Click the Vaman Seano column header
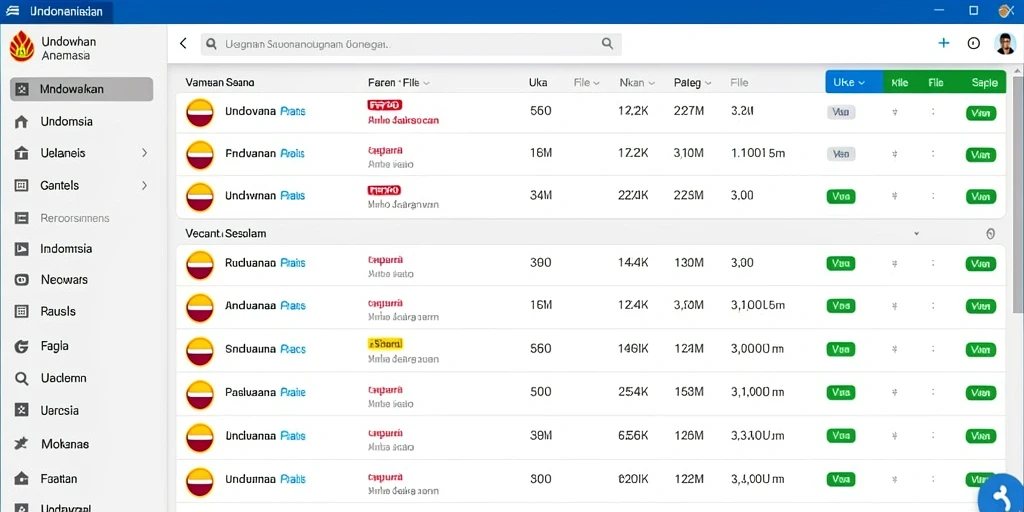Image resolution: width=1024 pixels, height=512 pixels. click(220, 83)
